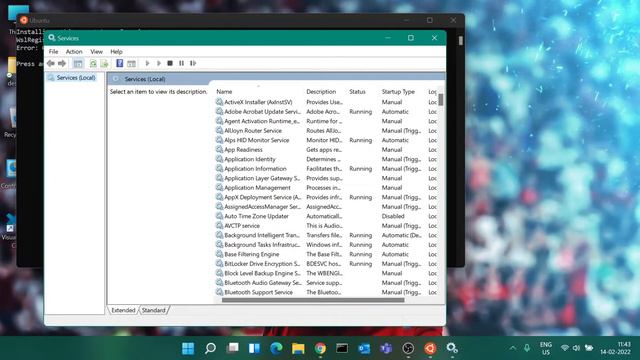The image size is (640, 360).
Task: Click the Disabled startup type cell
Action: click(393, 216)
